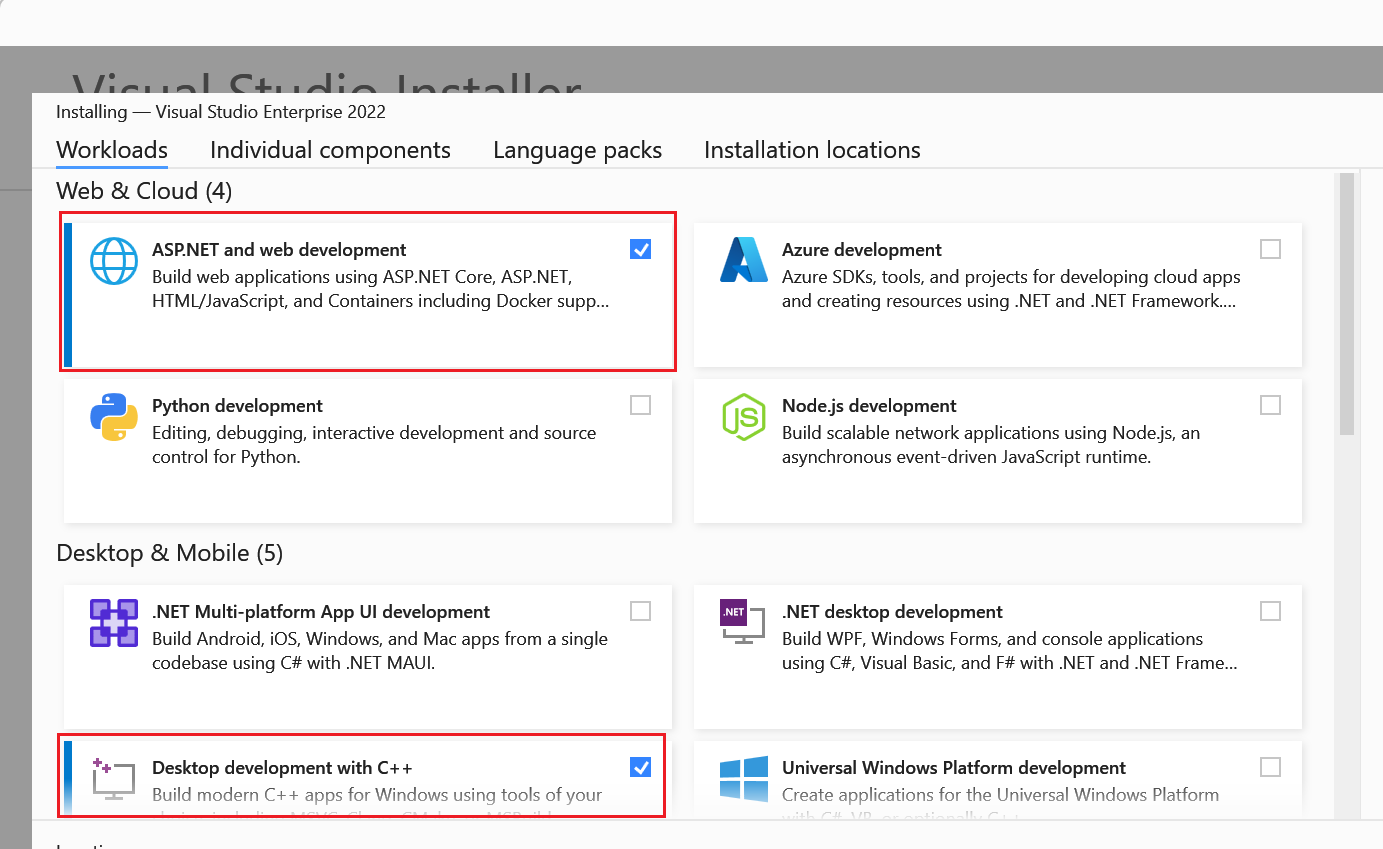Image resolution: width=1383 pixels, height=849 pixels.
Task: Uncheck ASP.NET and web development workload
Action: pyautogui.click(x=640, y=249)
